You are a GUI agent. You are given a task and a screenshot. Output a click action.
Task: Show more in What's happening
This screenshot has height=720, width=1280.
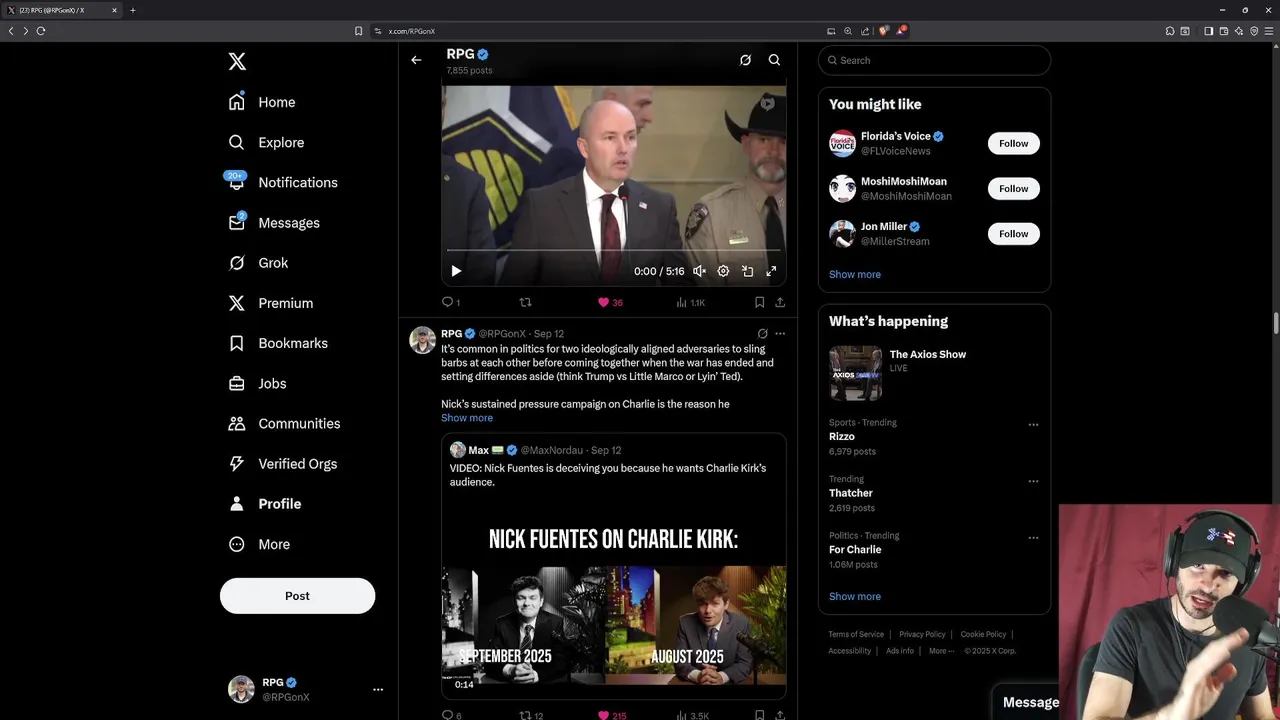[x=855, y=596]
